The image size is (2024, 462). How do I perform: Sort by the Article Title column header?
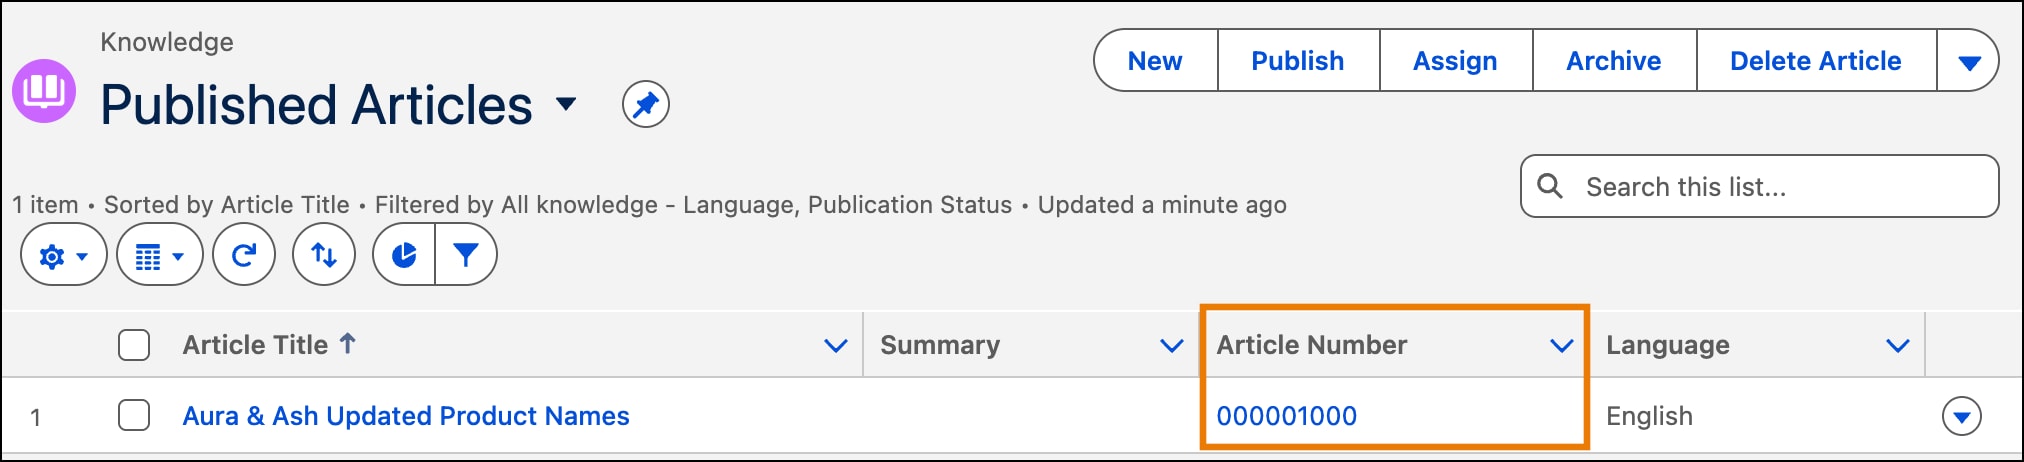(x=256, y=345)
